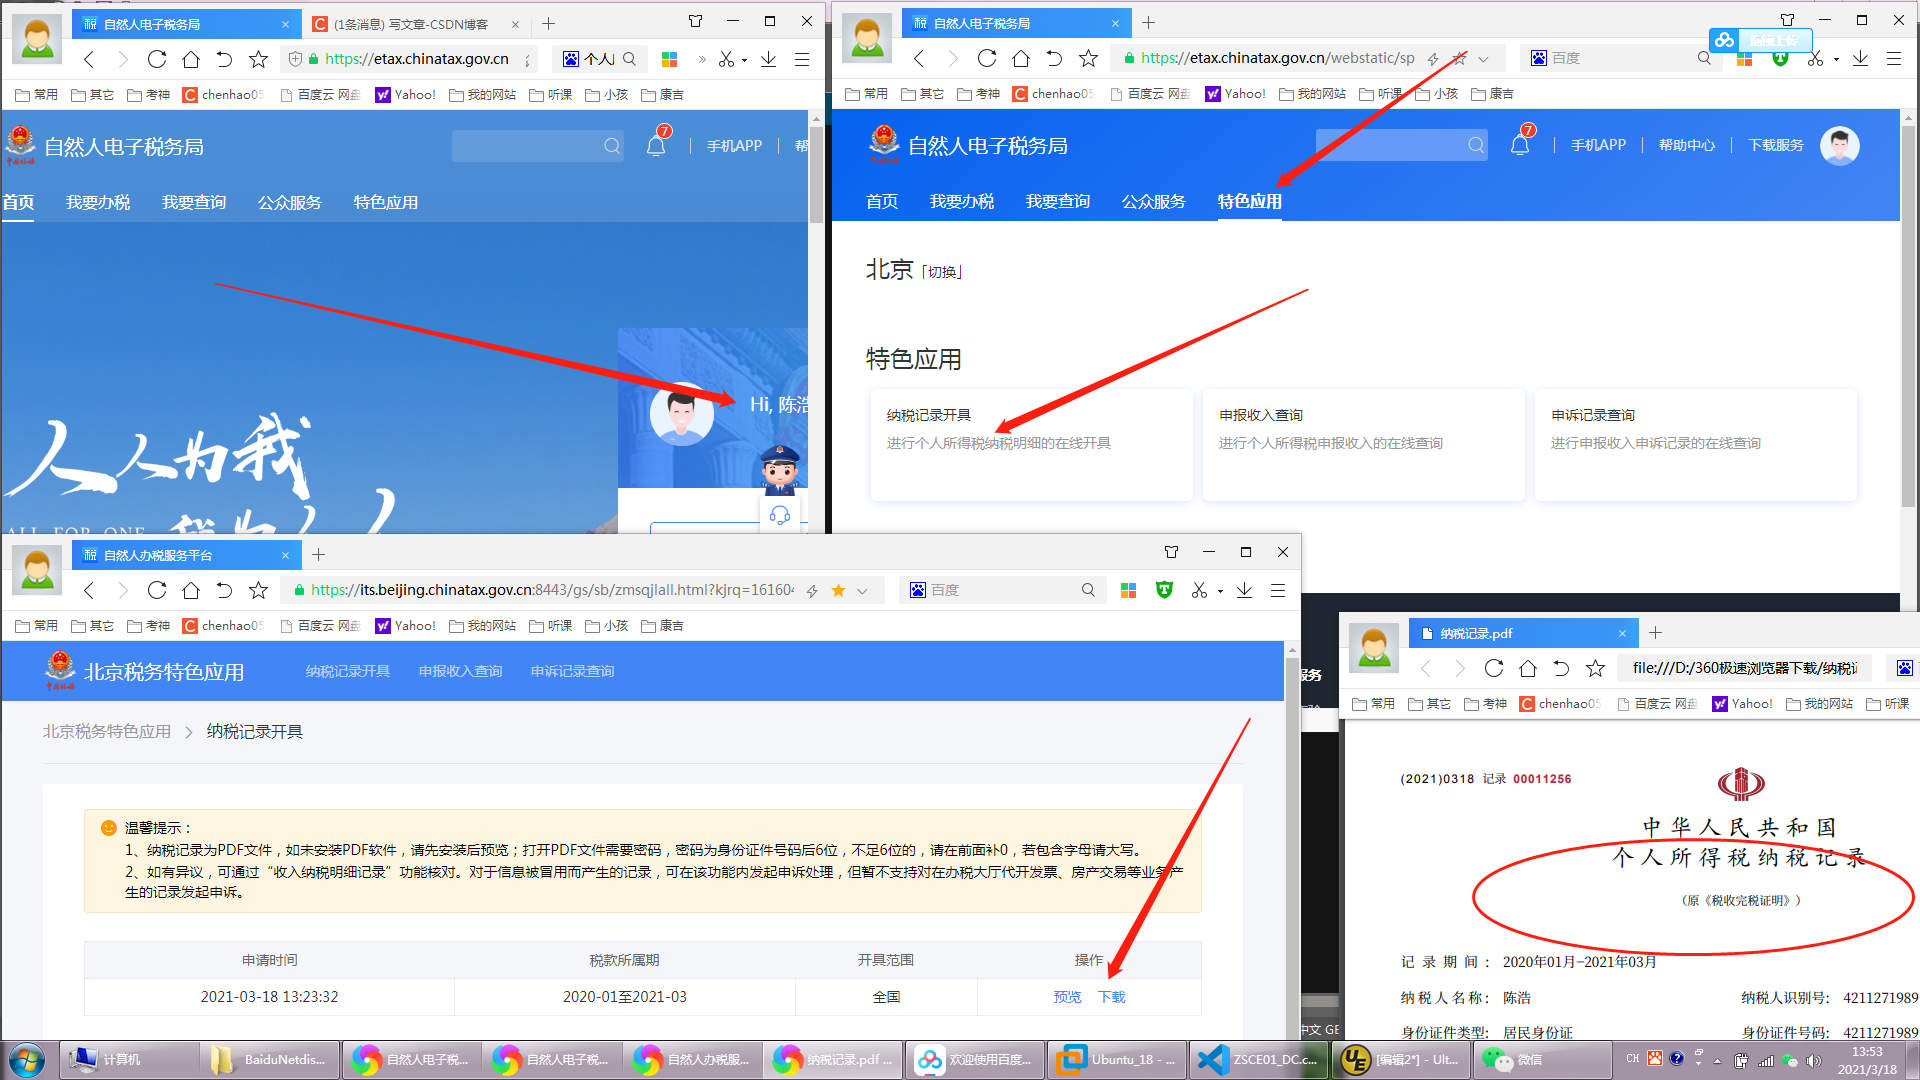The image size is (1920, 1080).
Task: Expand address bar dropdown chevron in top-right browser
Action: pos(1483,58)
